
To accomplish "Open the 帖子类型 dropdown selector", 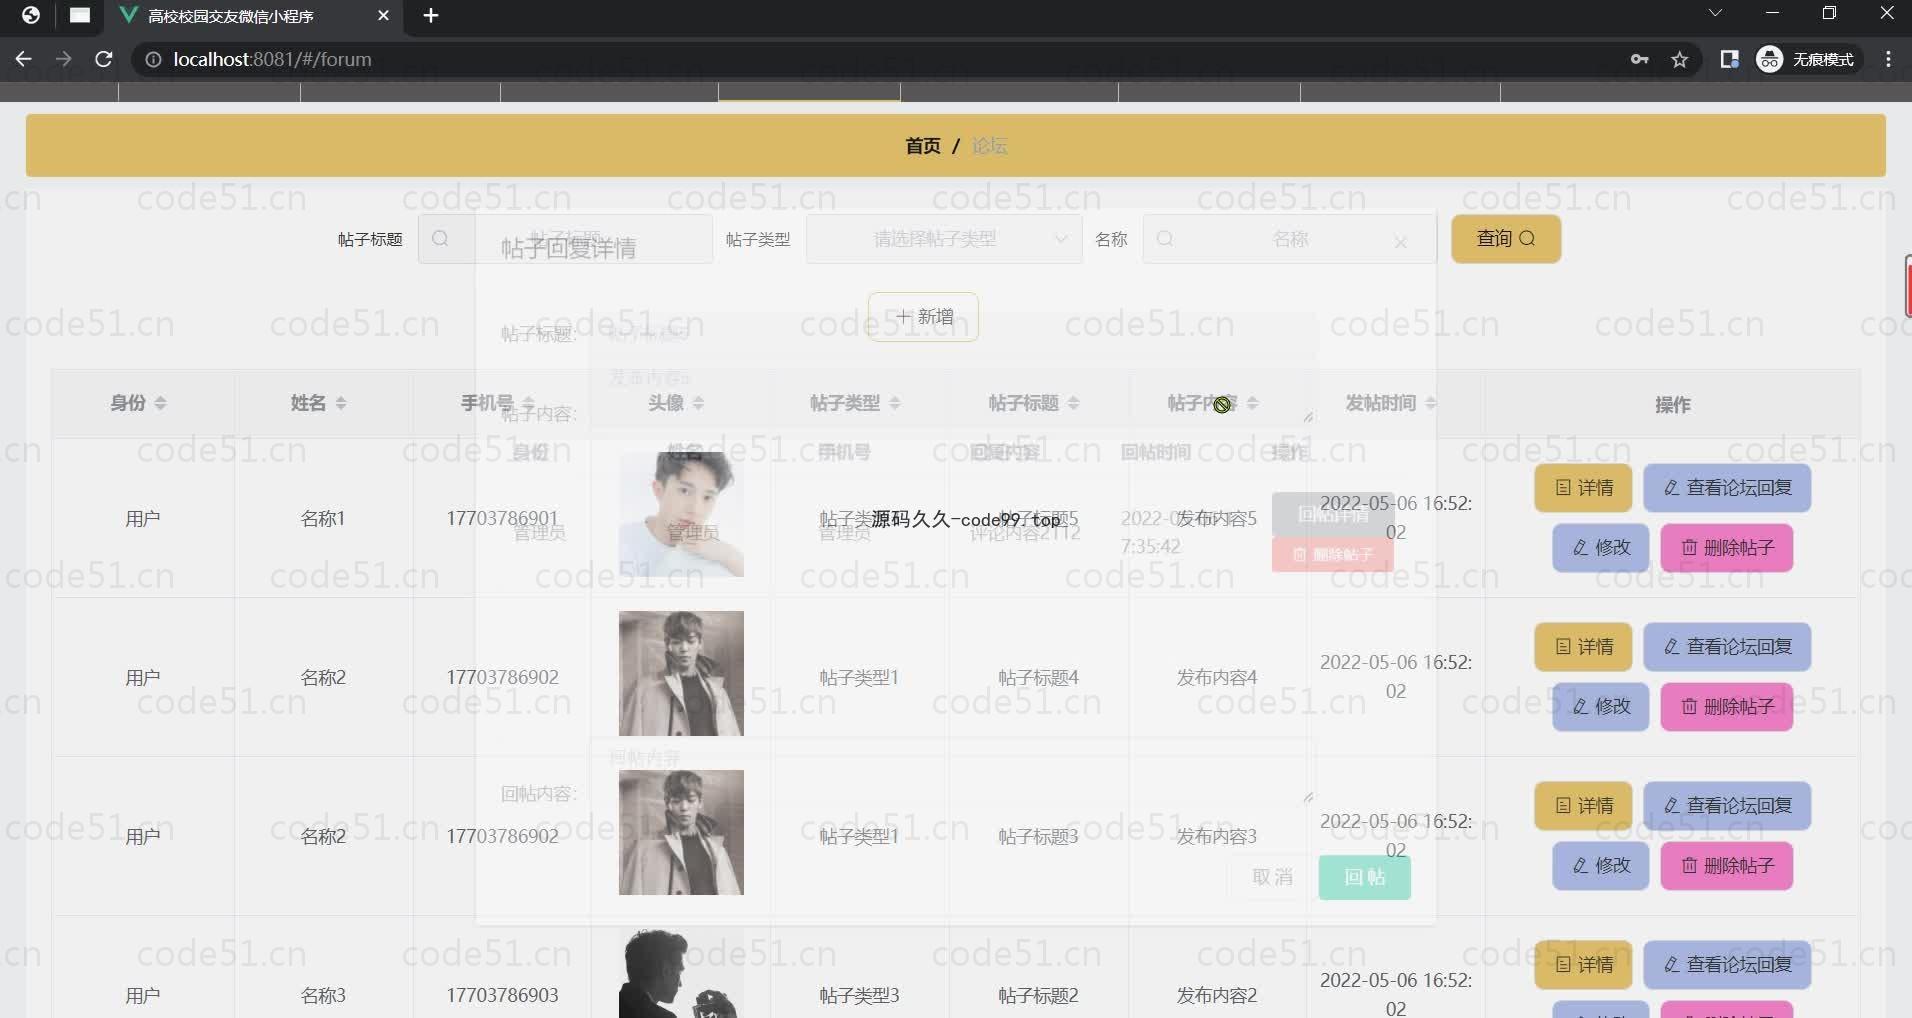I will click(944, 239).
